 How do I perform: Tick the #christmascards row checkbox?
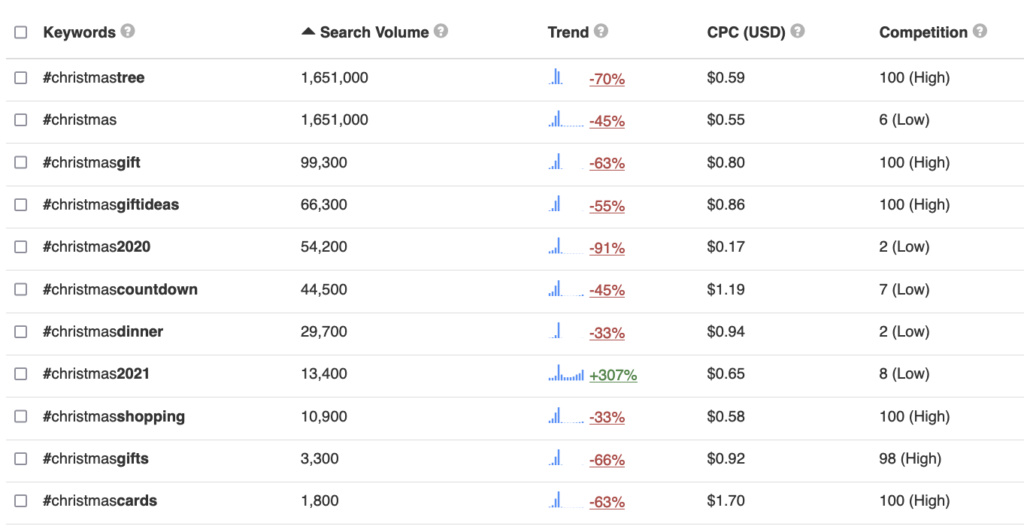[x=21, y=500]
